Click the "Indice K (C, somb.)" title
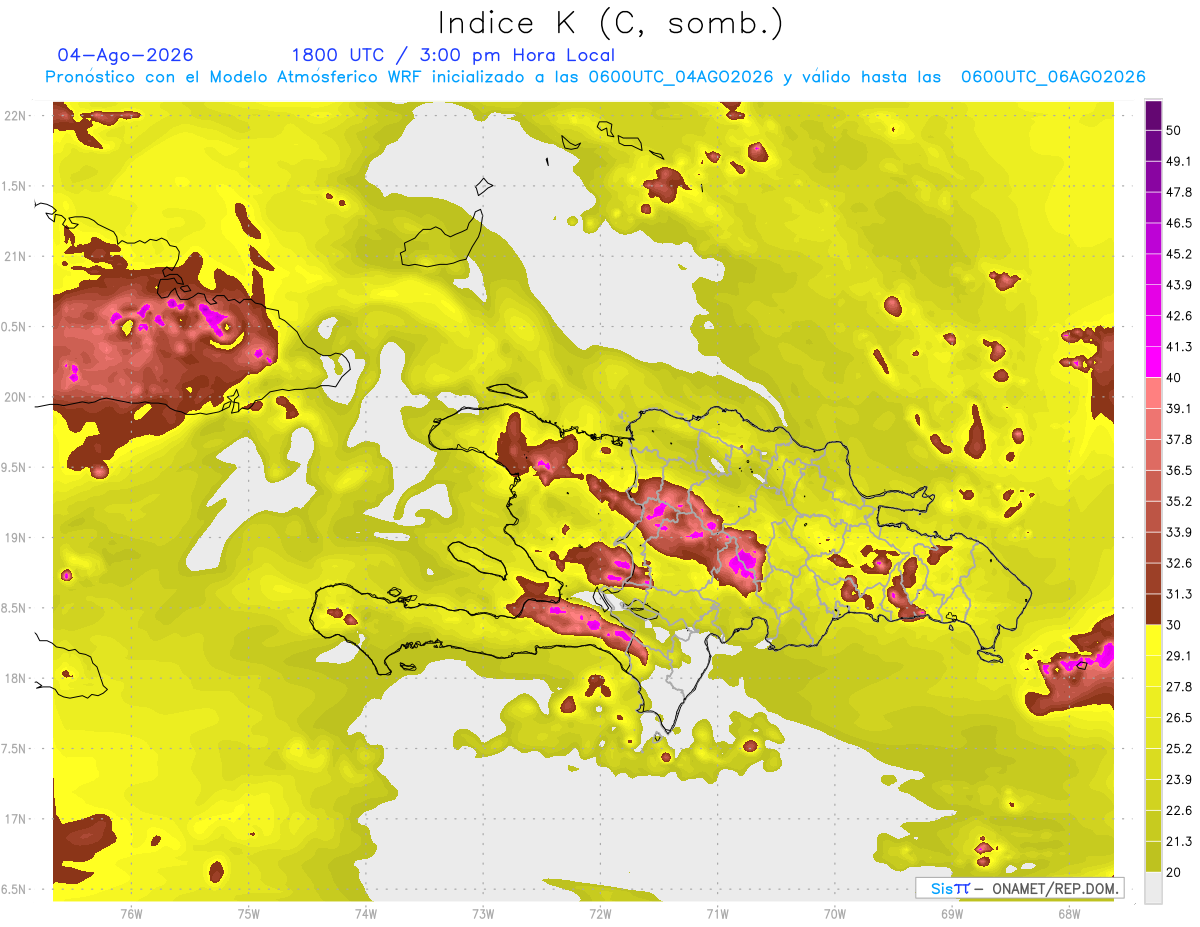The width and height of the screenshot is (1200, 927). (x=611, y=23)
